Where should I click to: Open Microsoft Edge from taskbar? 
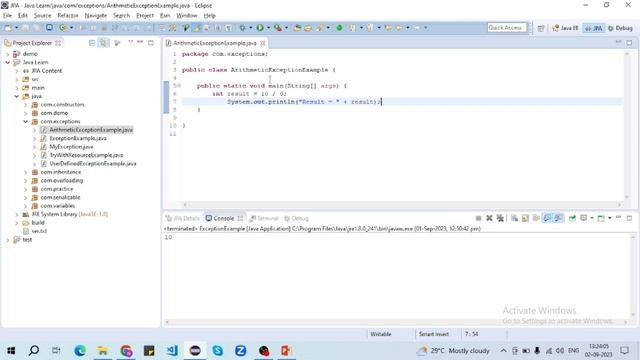(x=80, y=351)
